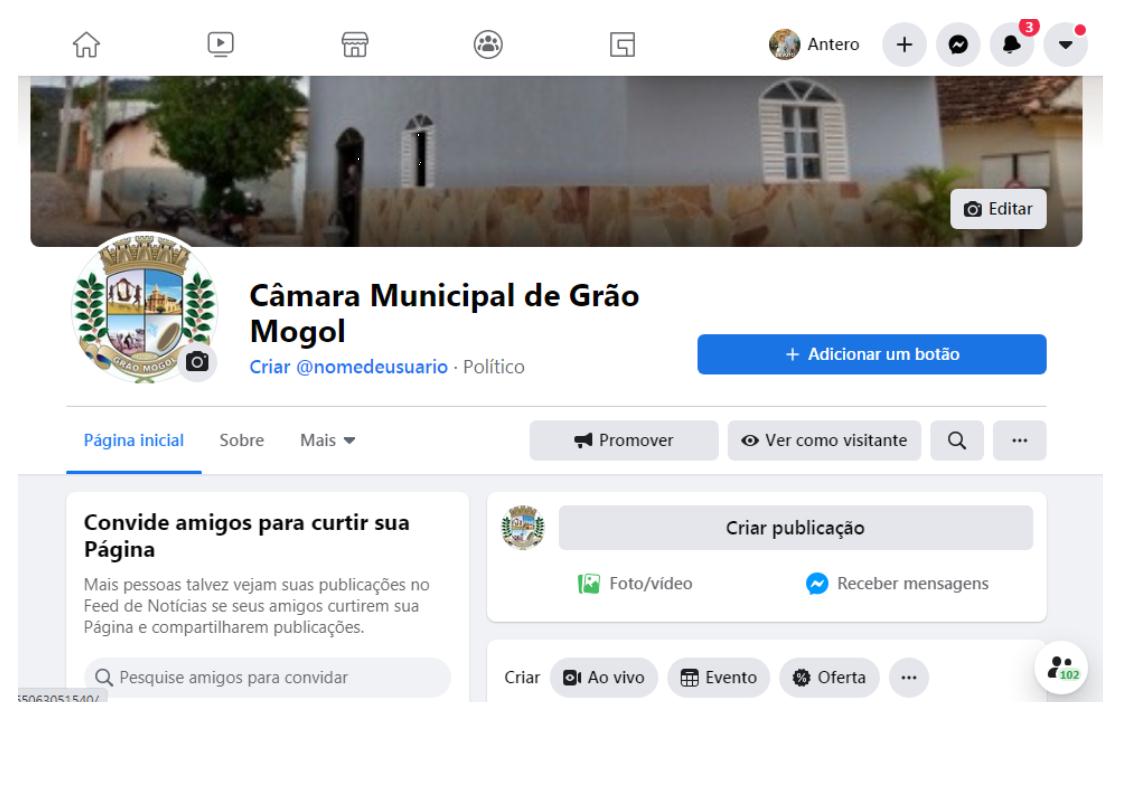Expand the Mais tab dropdown
Viewport: 1122px width, 793px height.
pos(319,441)
